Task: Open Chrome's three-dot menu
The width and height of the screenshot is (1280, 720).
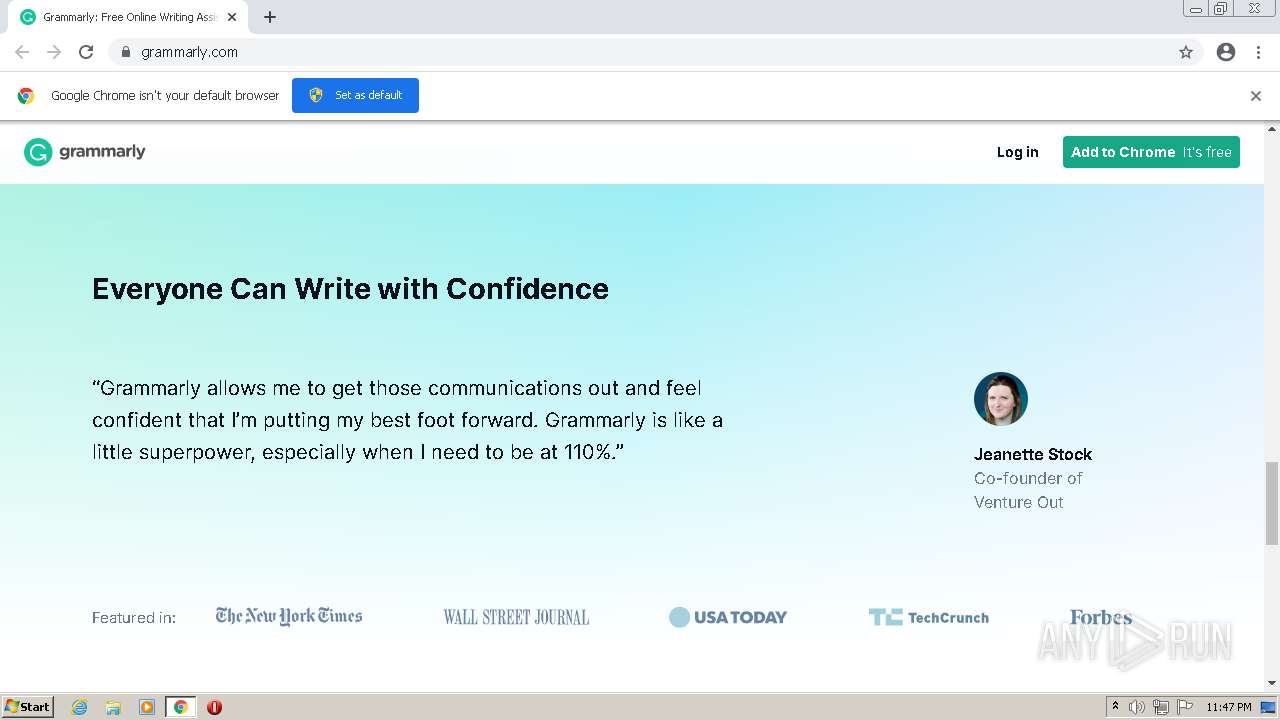Action: pyautogui.click(x=1258, y=52)
